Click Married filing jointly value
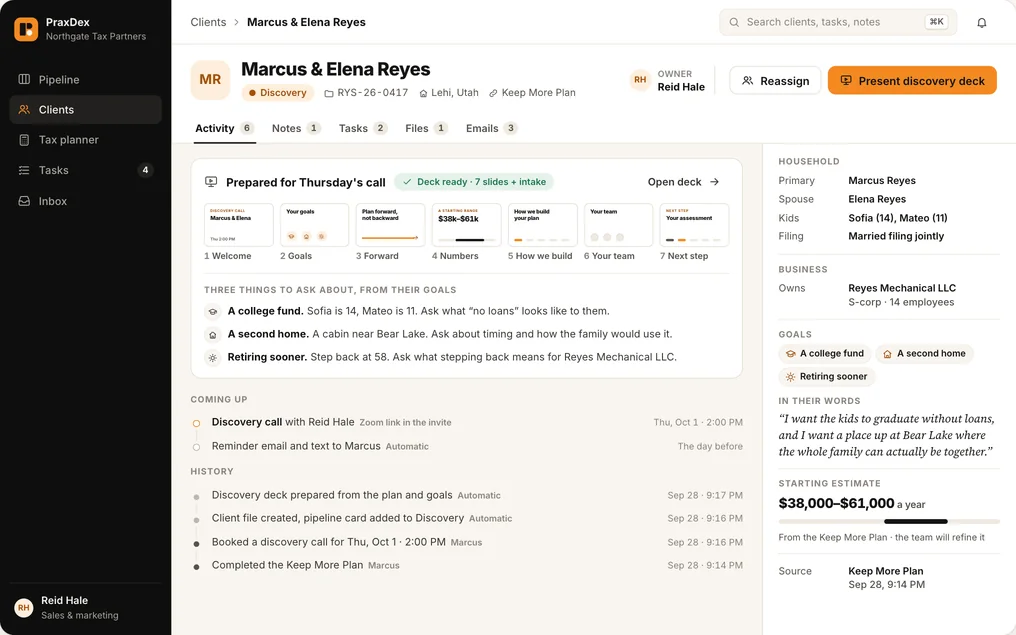This screenshot has width=1016, height=635. (x=896, y=237)
